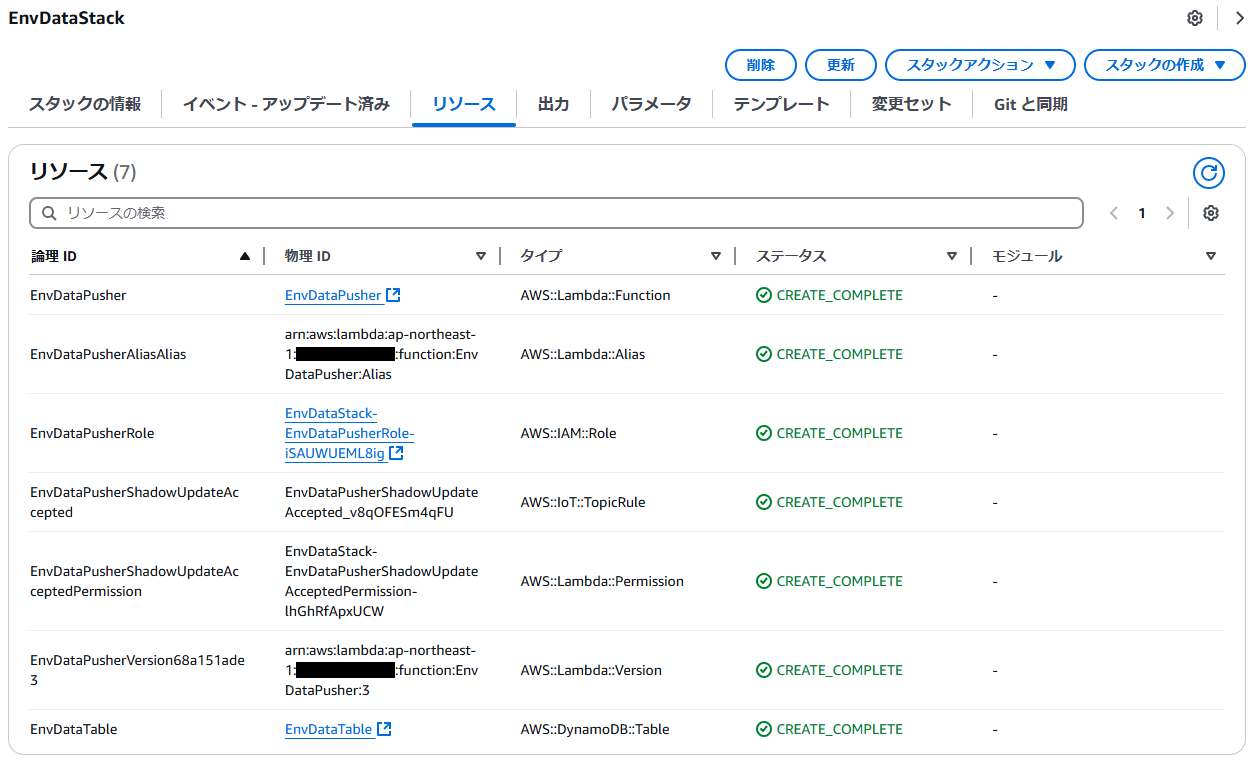Open external link icon beside EnvDataPusherRole ID
This screenshot has width=1254, height=765.
[396, 453]
